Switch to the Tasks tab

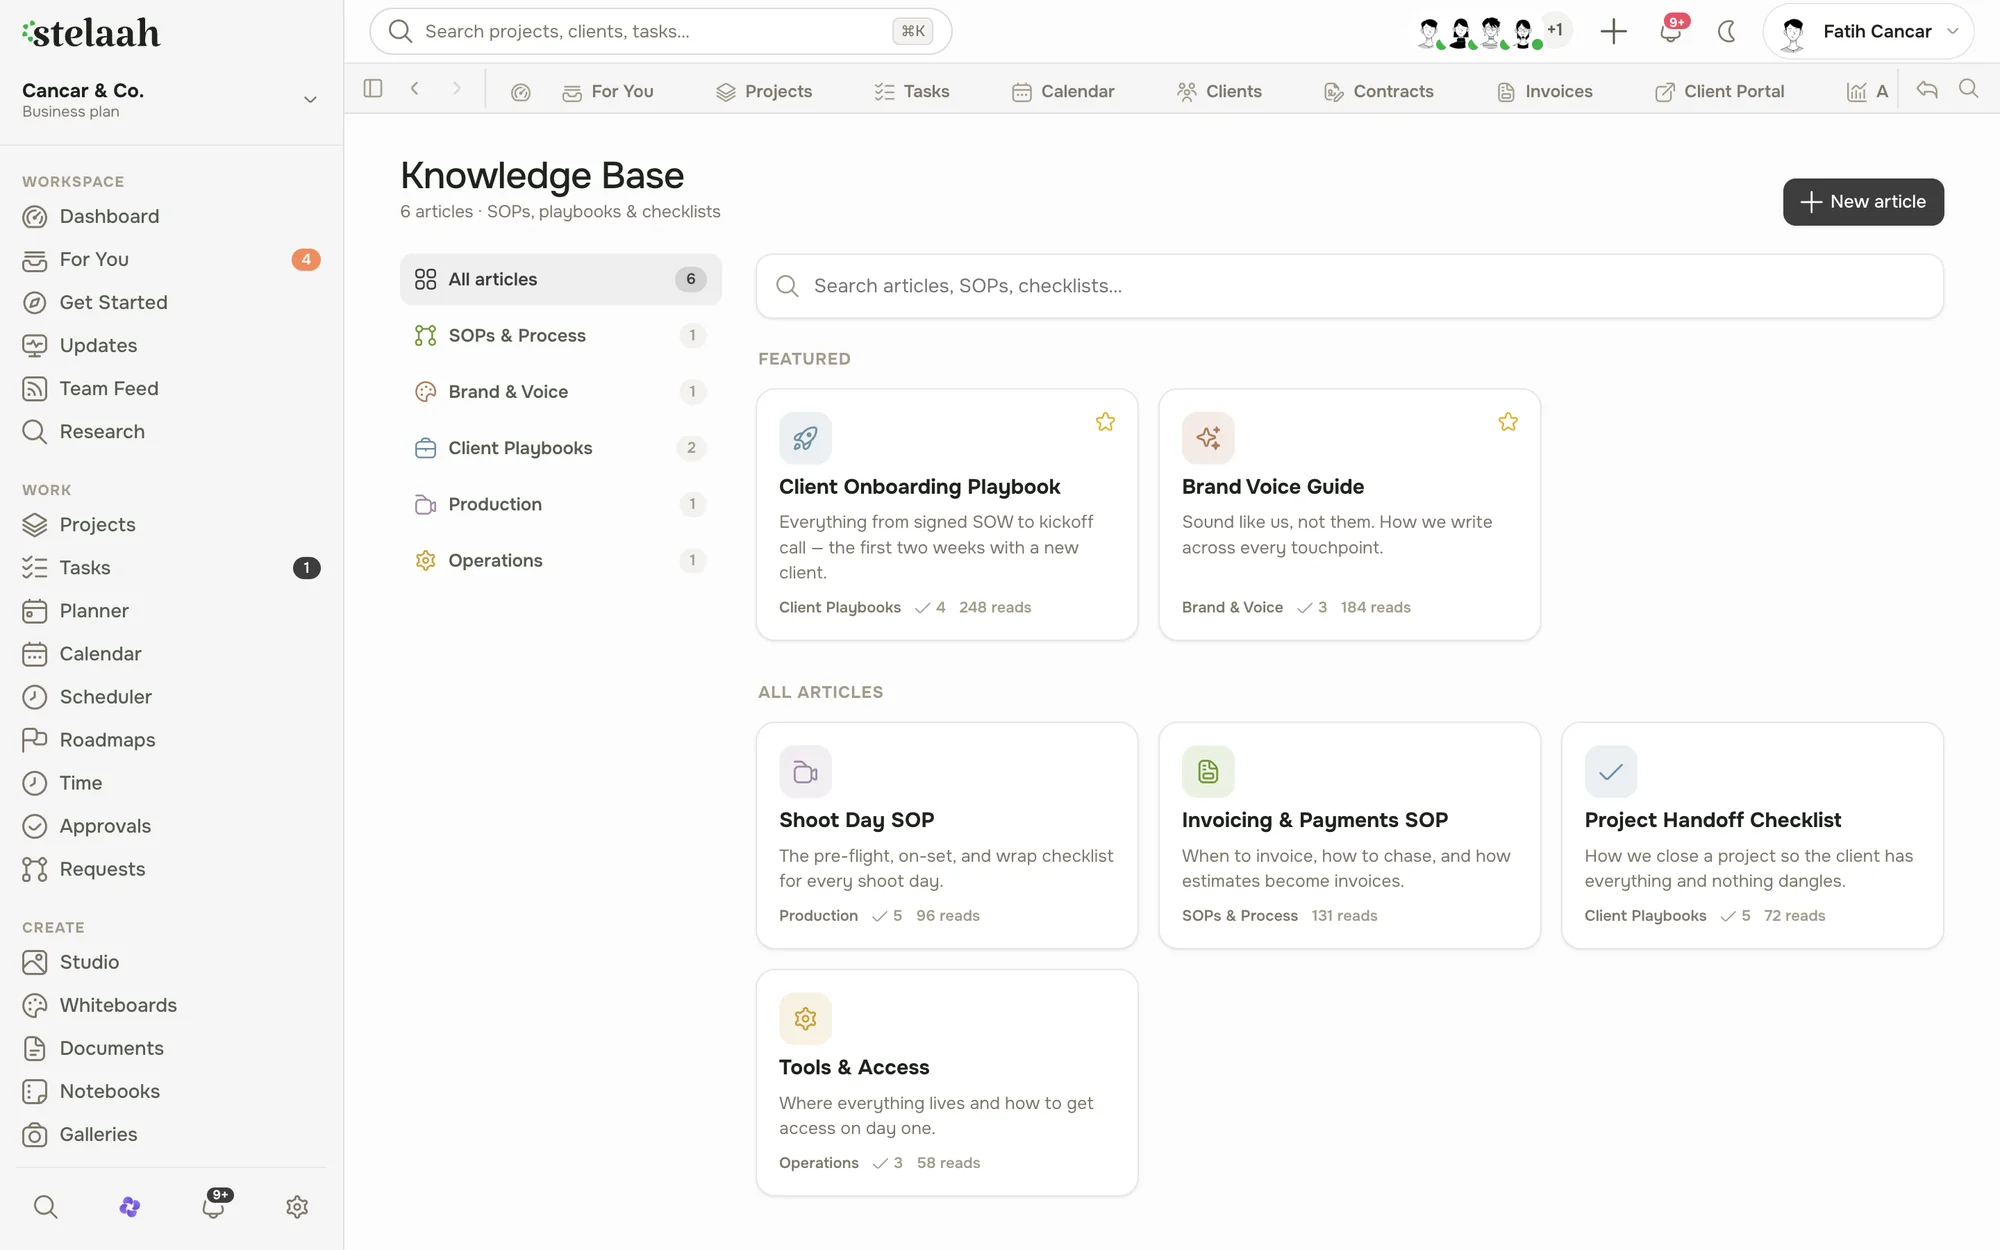[911, 92]
